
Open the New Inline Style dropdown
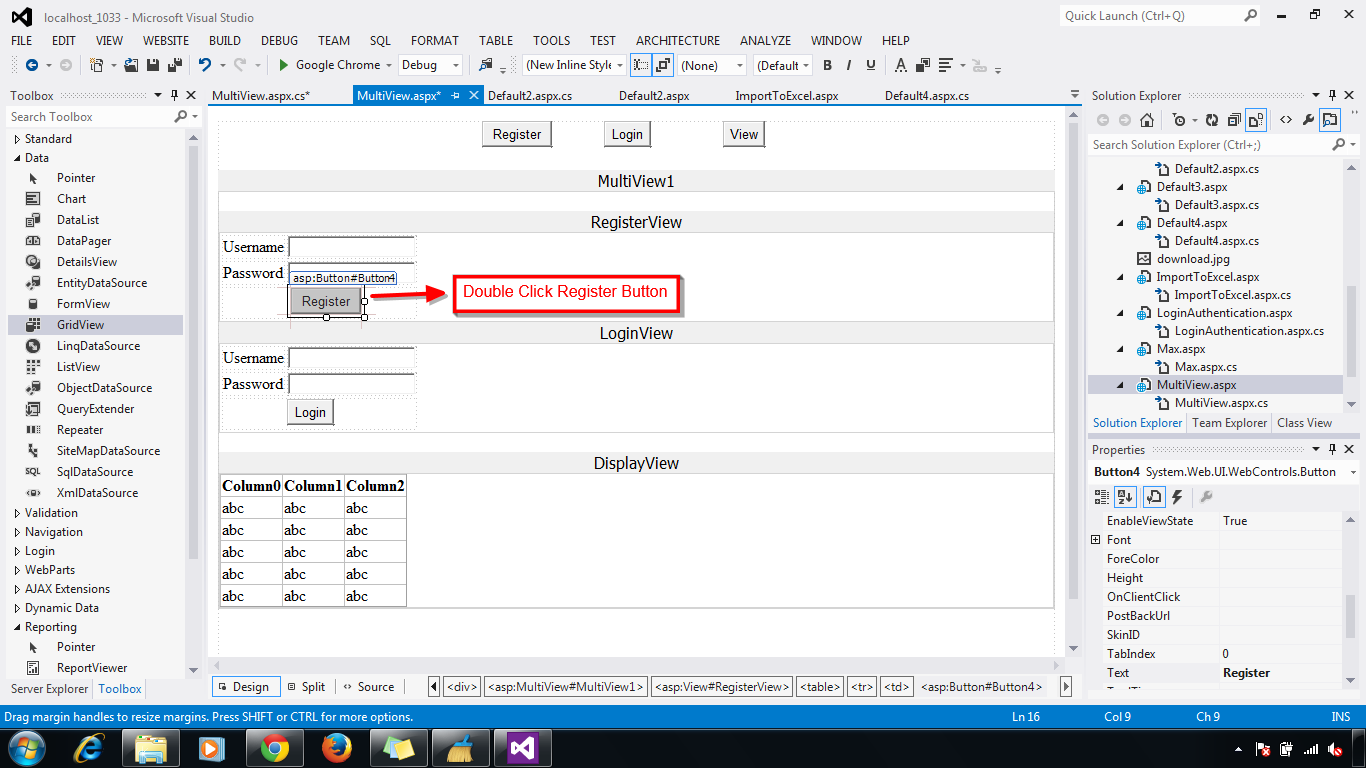click(x=618, y=65)
